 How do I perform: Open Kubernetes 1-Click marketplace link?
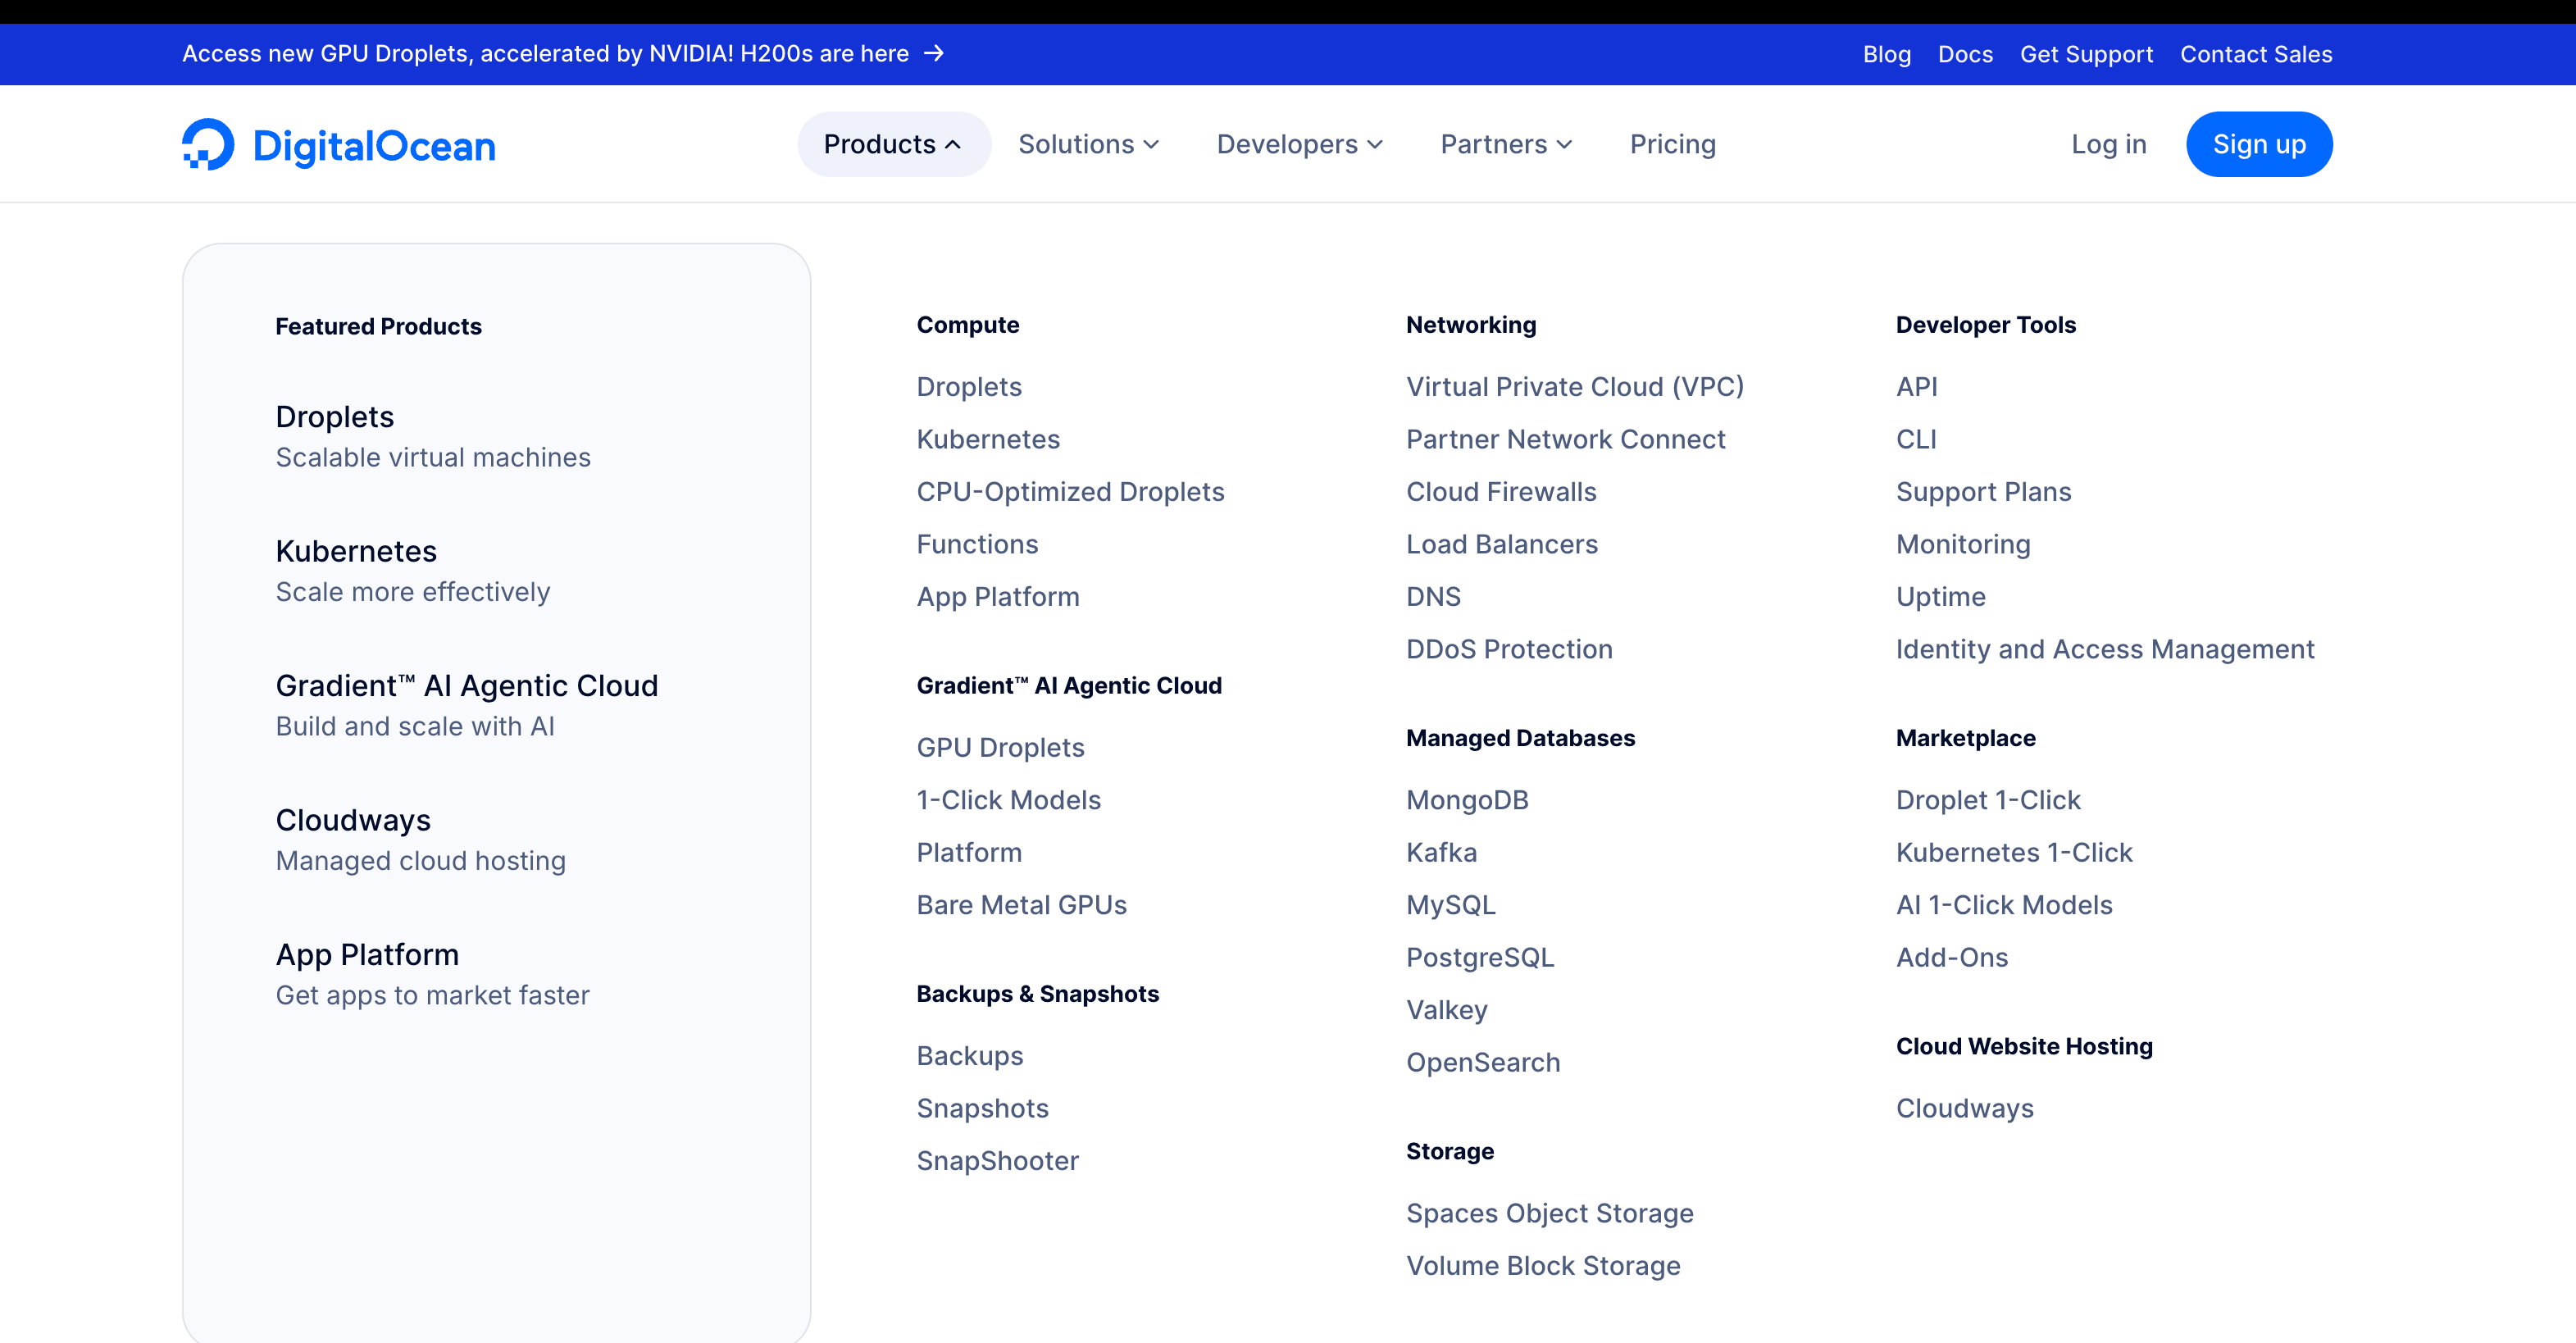(x=2014, y=852)
